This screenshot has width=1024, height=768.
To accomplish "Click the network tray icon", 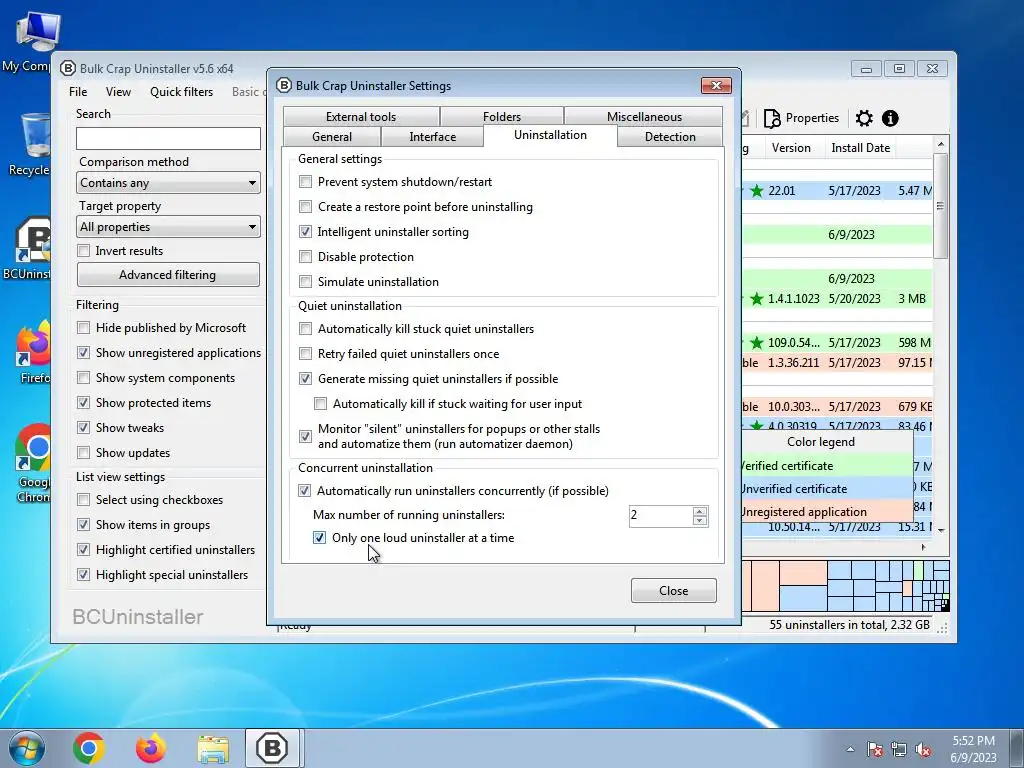I will 899,749.
